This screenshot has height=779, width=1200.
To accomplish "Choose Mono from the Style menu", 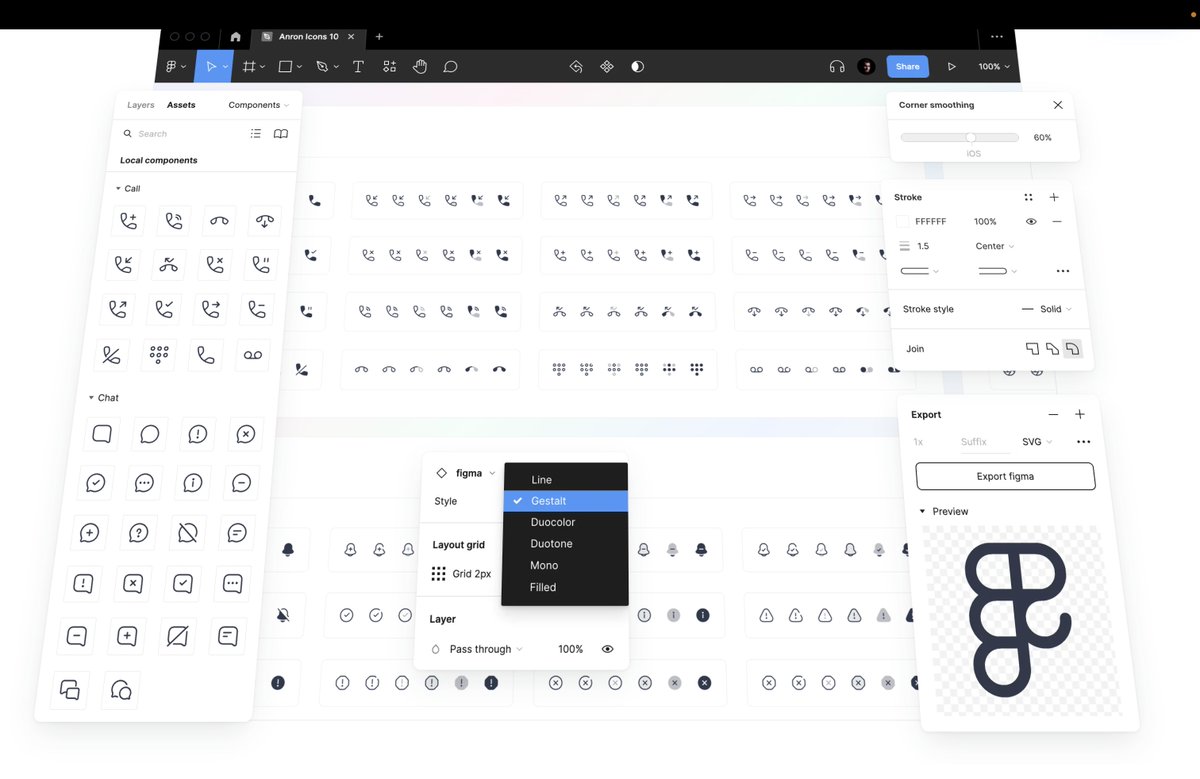I will tap(565, 565).
